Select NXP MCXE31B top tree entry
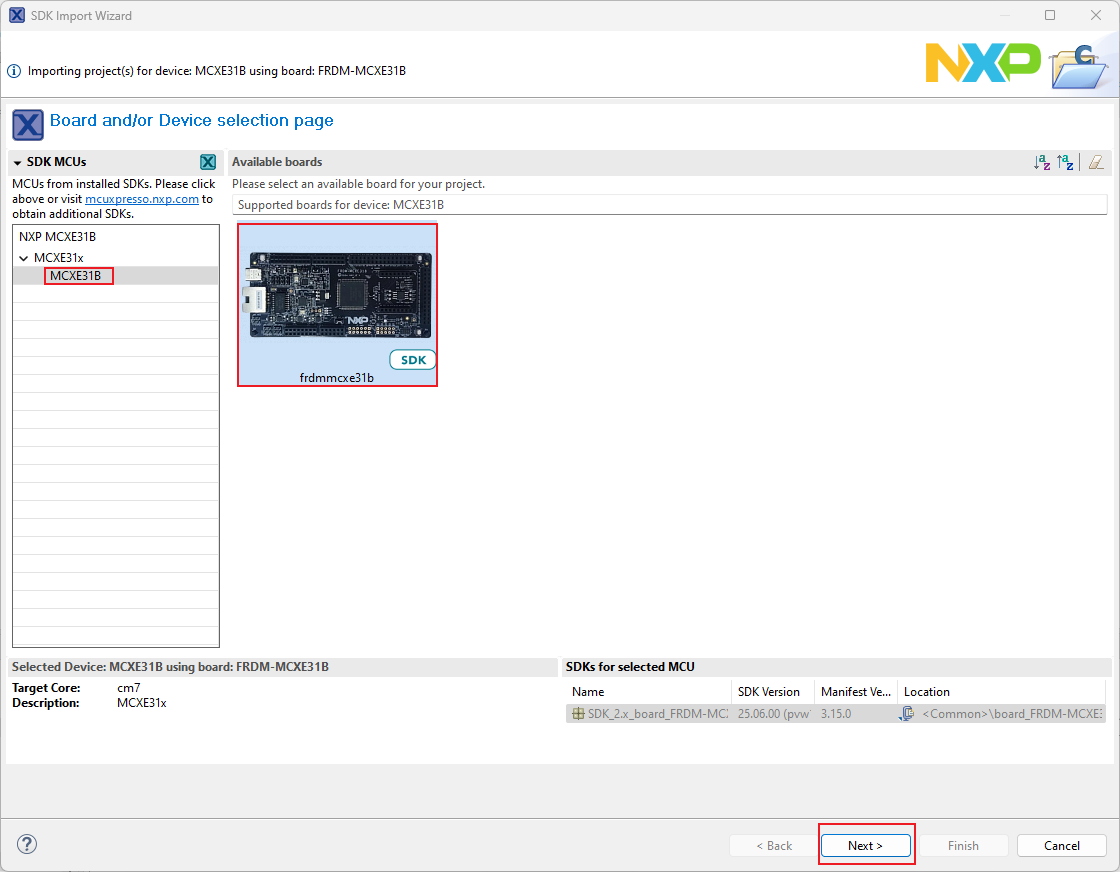Screen dimensions: 1120x872 click(x=57, y=237)
